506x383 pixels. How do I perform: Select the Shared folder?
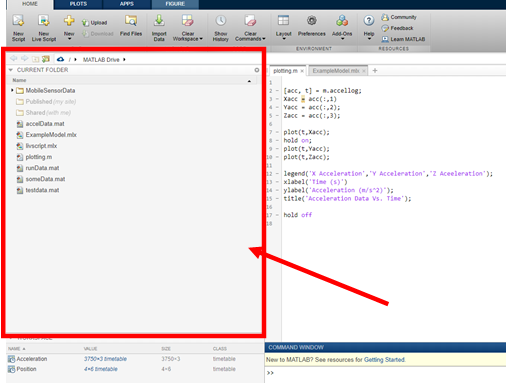[x=43, y=113]
